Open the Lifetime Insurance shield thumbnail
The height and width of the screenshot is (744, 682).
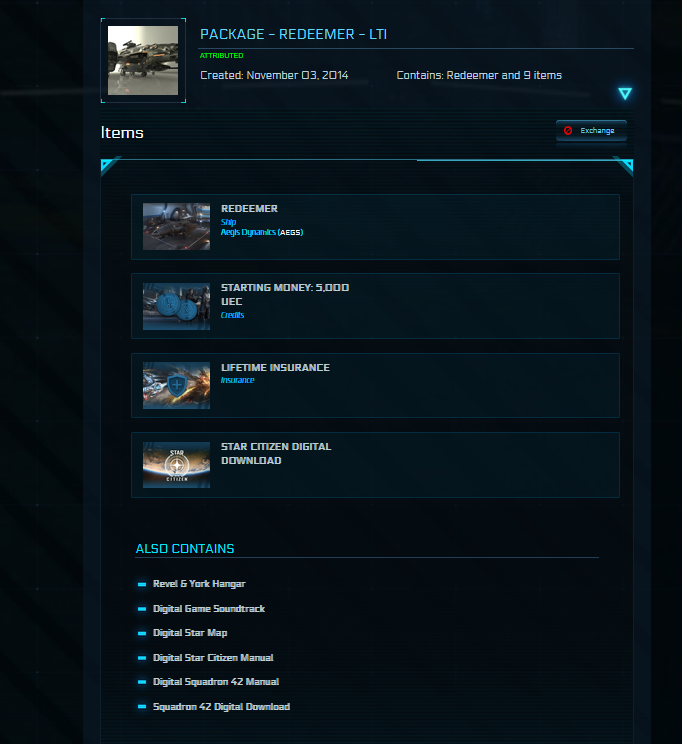pyautogui.click(x=177, y=385)
